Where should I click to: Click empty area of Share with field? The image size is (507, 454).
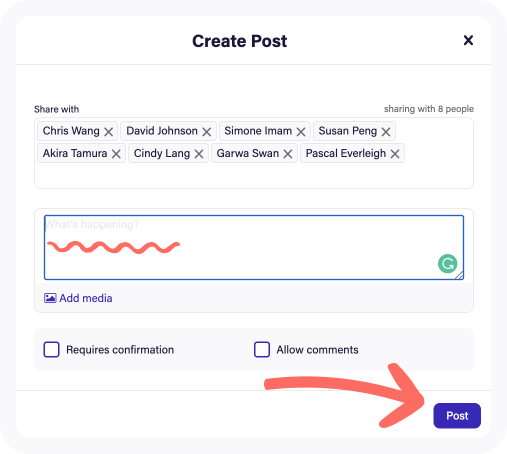coord(254,175)
